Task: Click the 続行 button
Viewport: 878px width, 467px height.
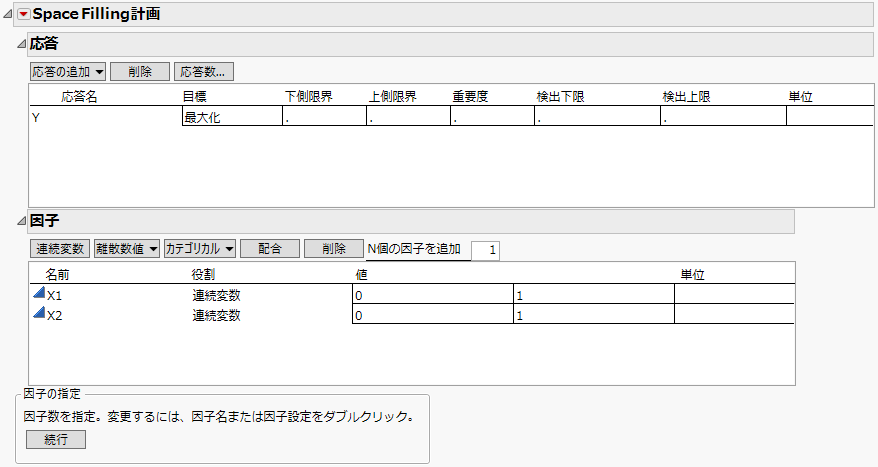Action: [56, 440]
